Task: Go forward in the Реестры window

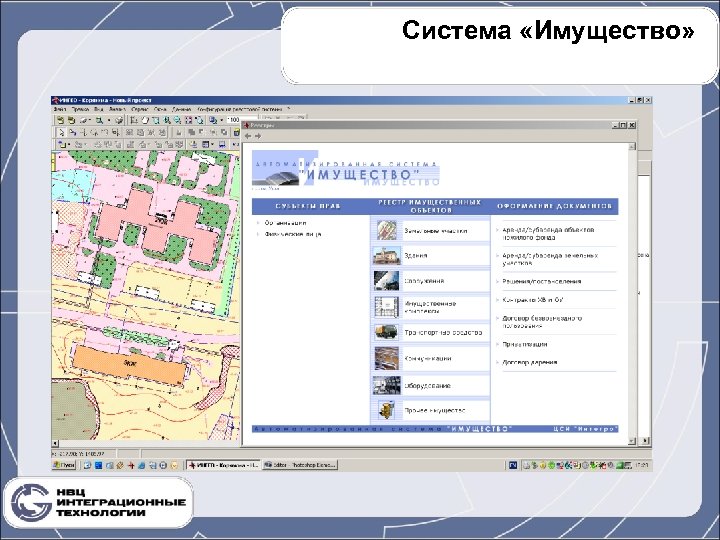Action: pyautogui.click(x=258, y=136)
